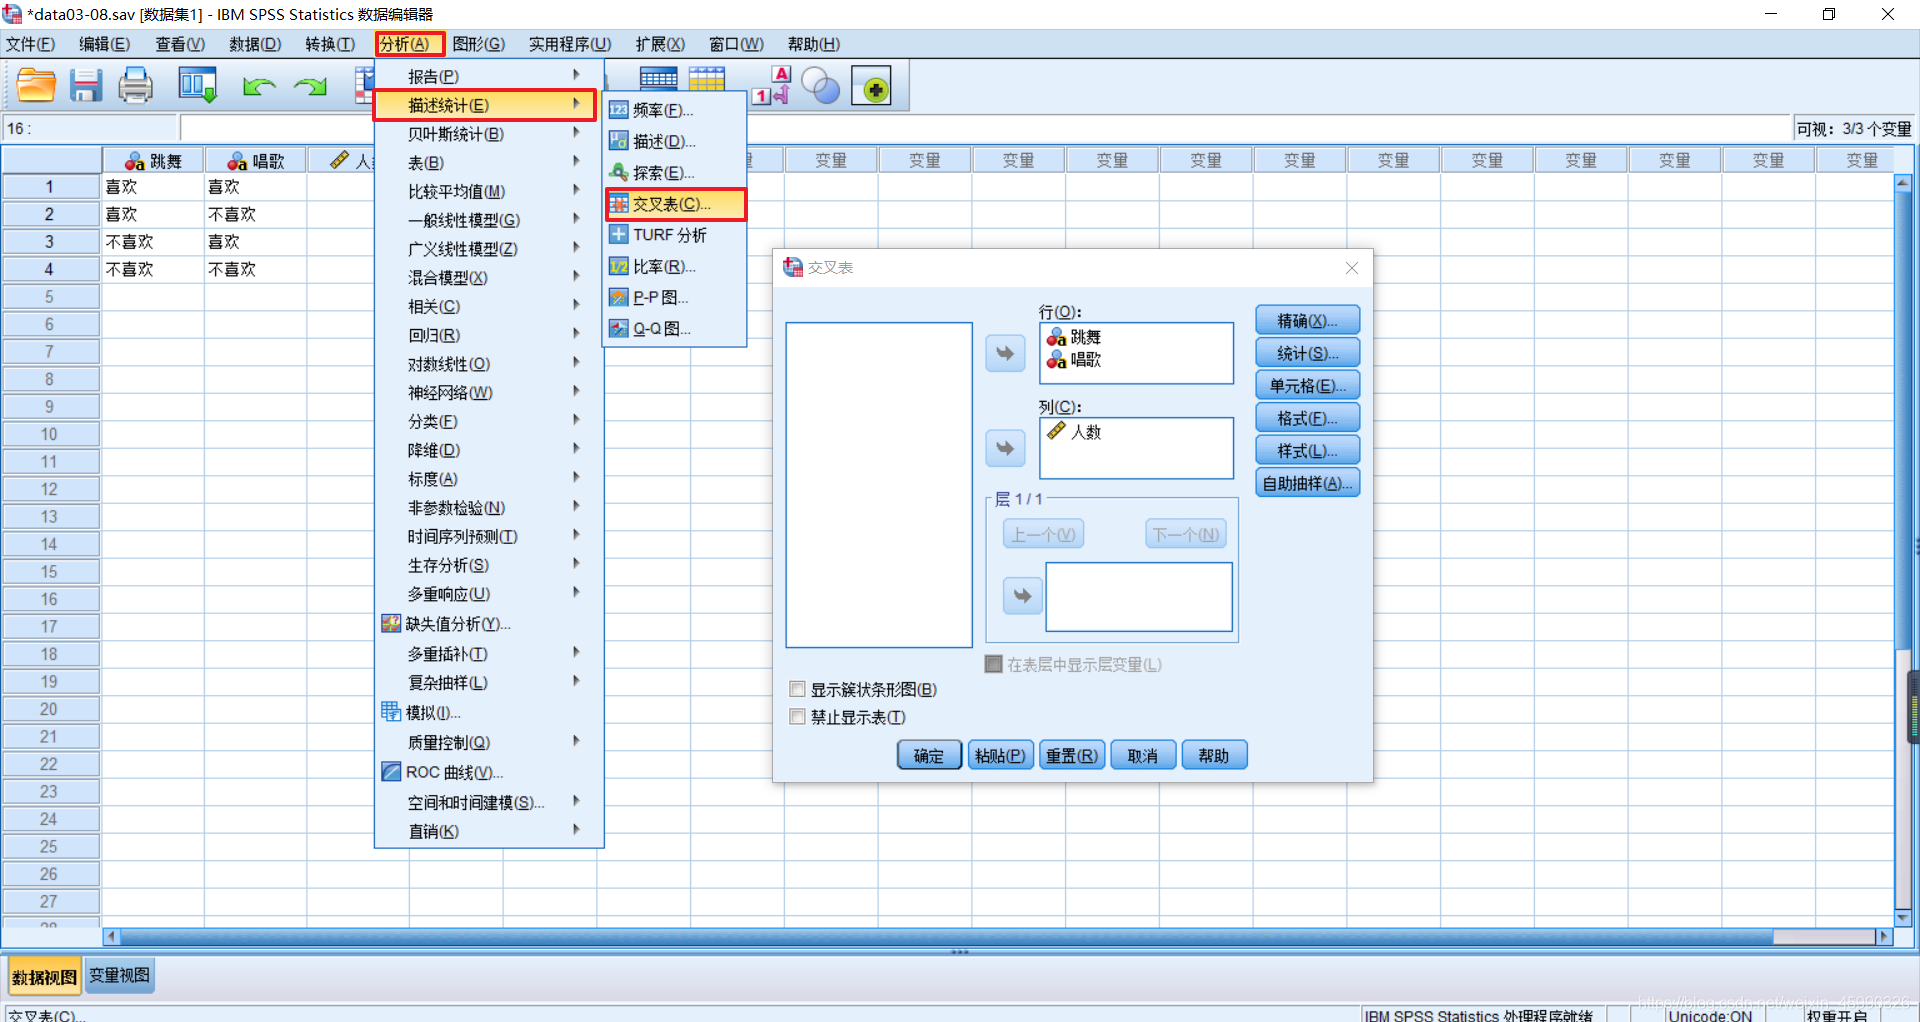
Task: Open the 转换(T) menu
Action: (330, 44)
